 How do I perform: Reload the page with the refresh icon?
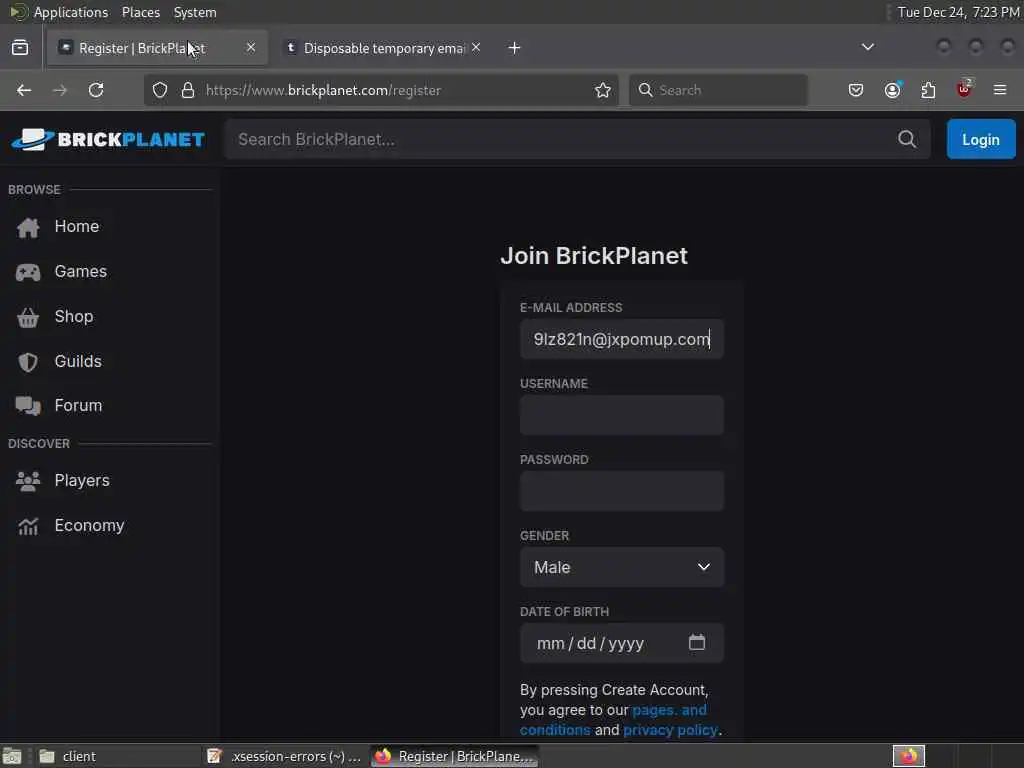(x=96, y=90)
